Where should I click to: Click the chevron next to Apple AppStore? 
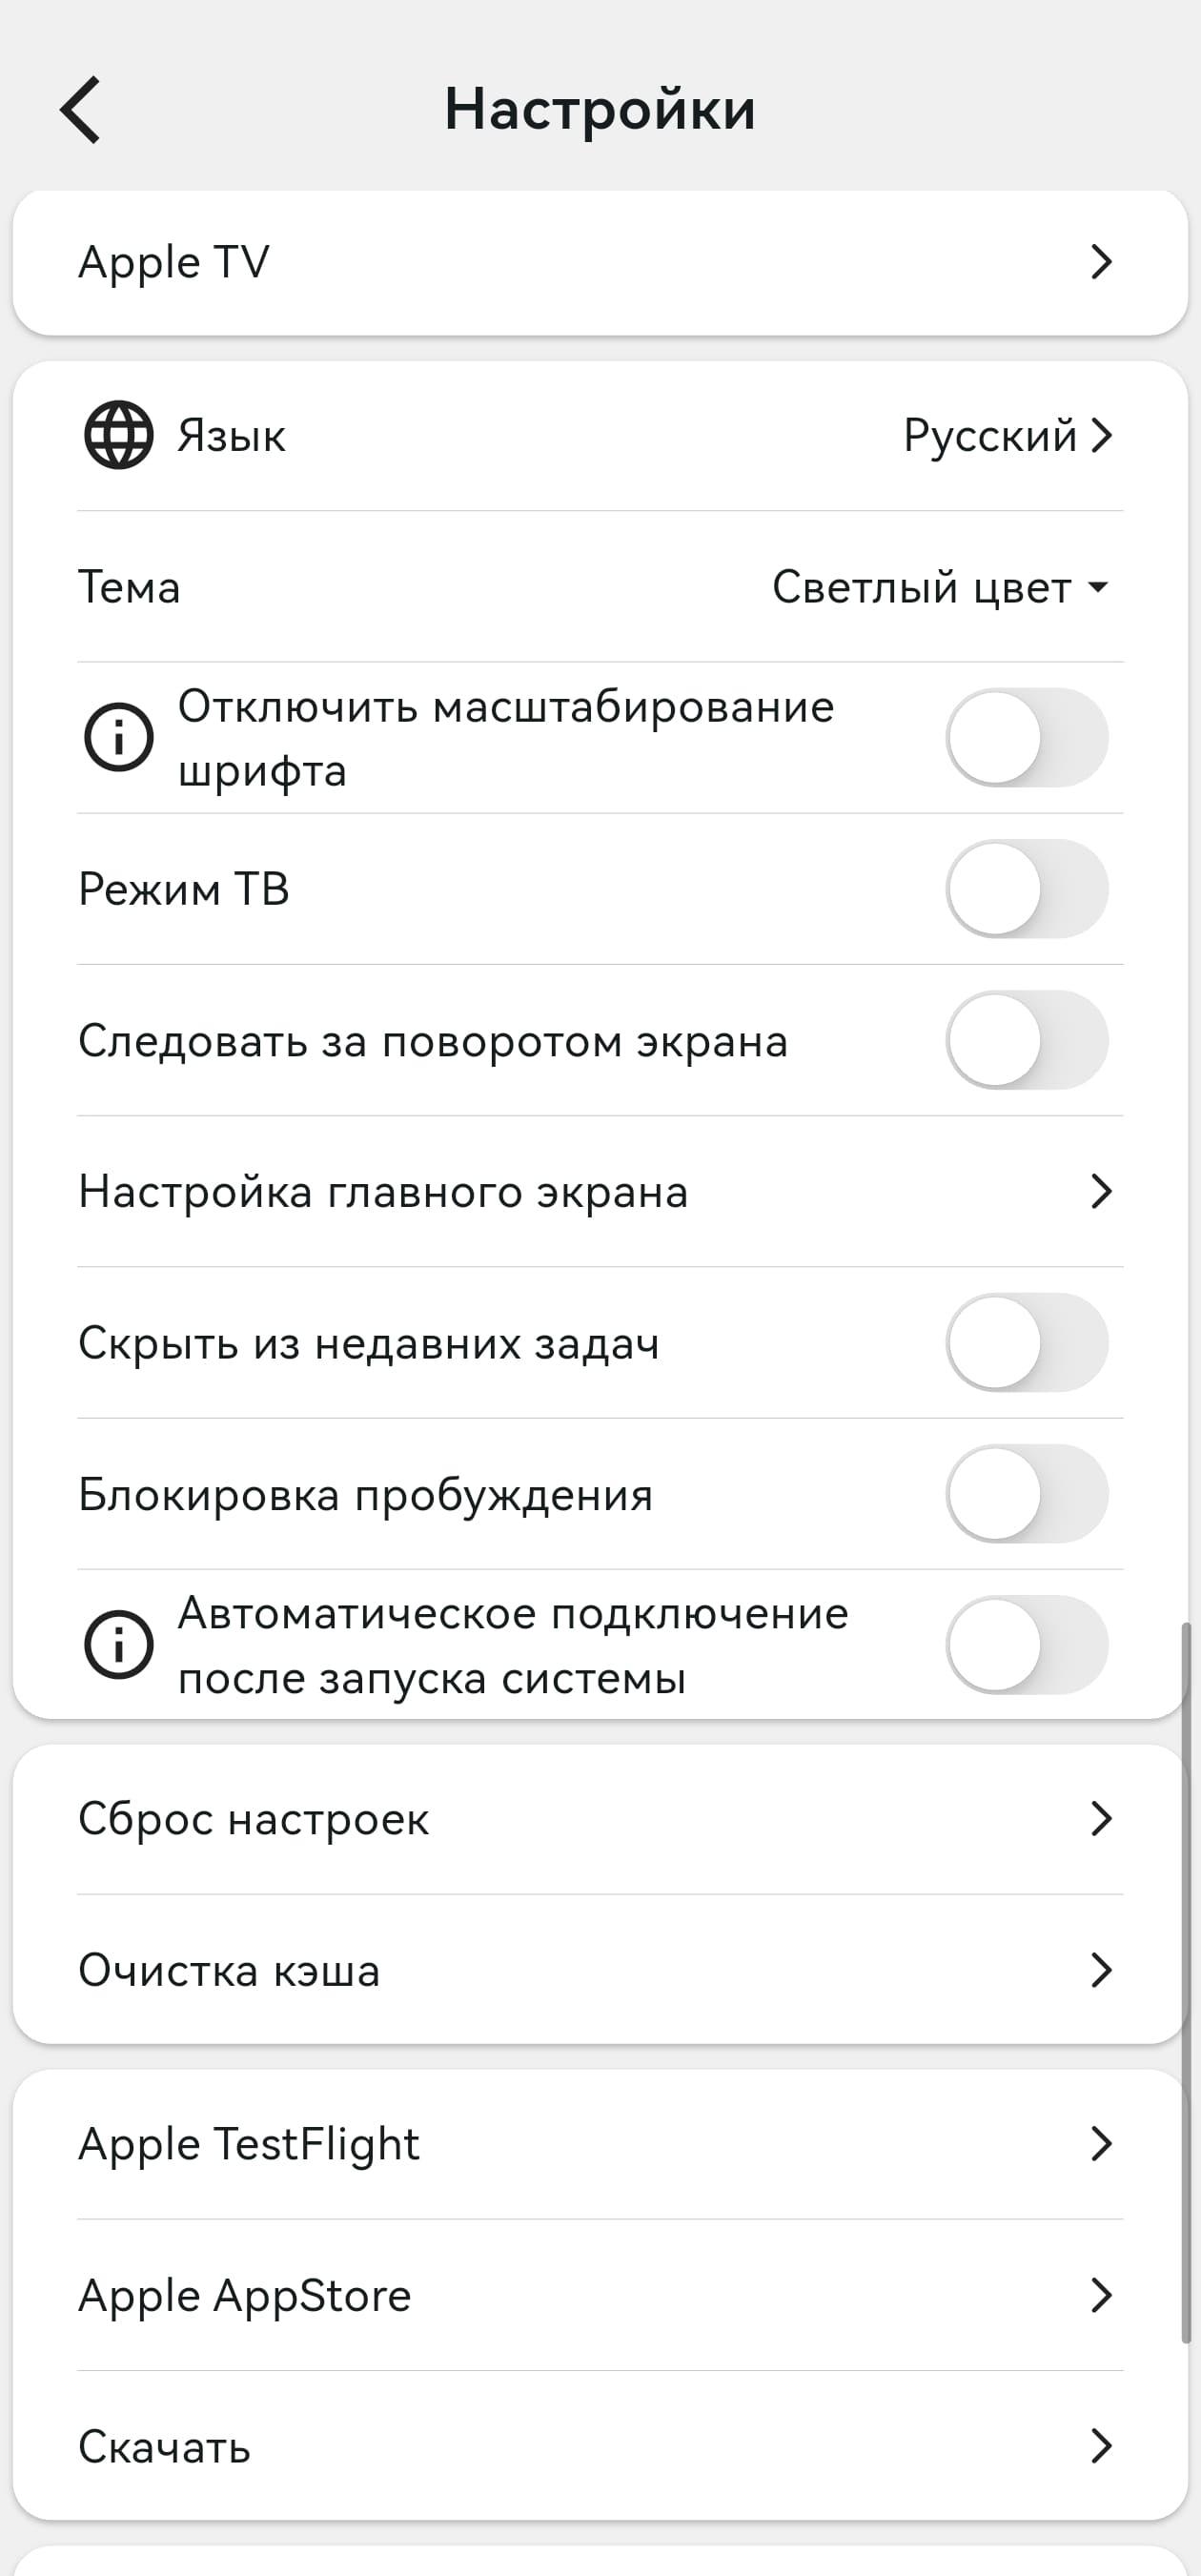click(1103, 2295)
